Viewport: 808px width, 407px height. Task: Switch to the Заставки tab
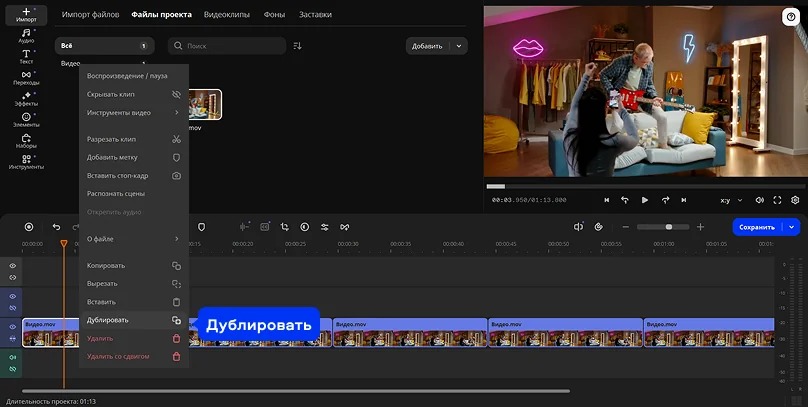pos(315,14)
